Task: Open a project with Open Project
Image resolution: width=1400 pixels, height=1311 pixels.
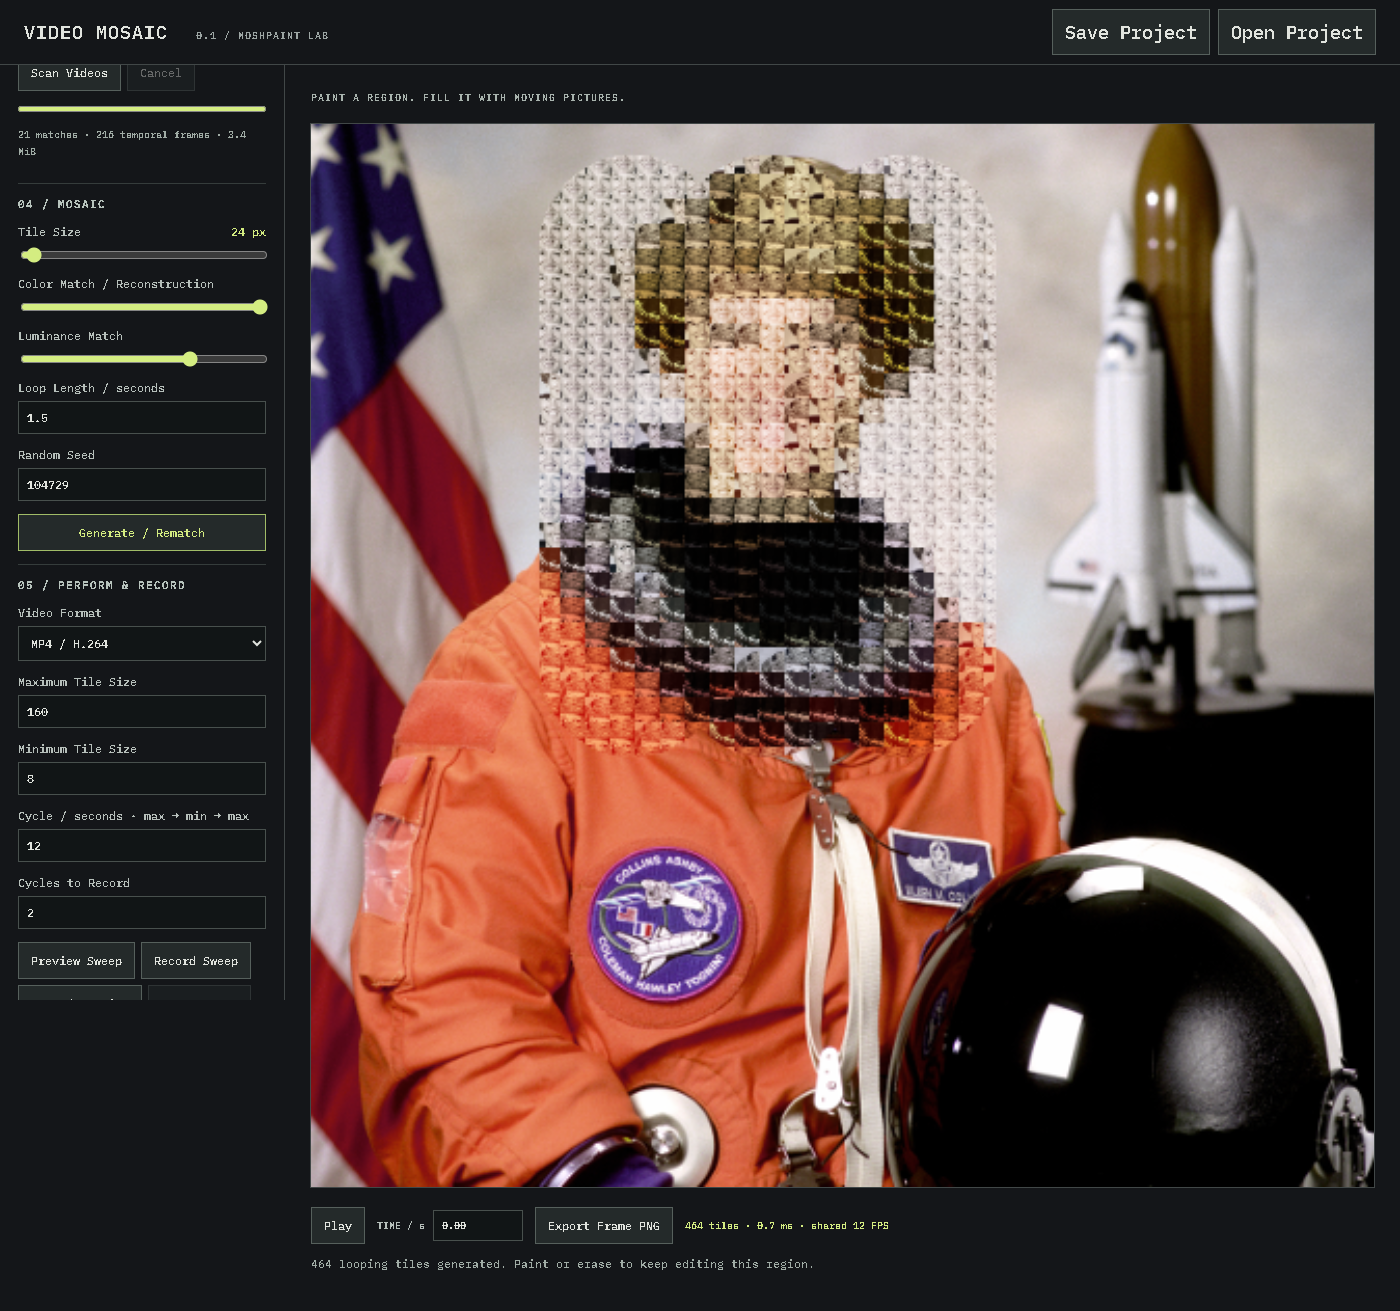Action: coord(1297,32)
